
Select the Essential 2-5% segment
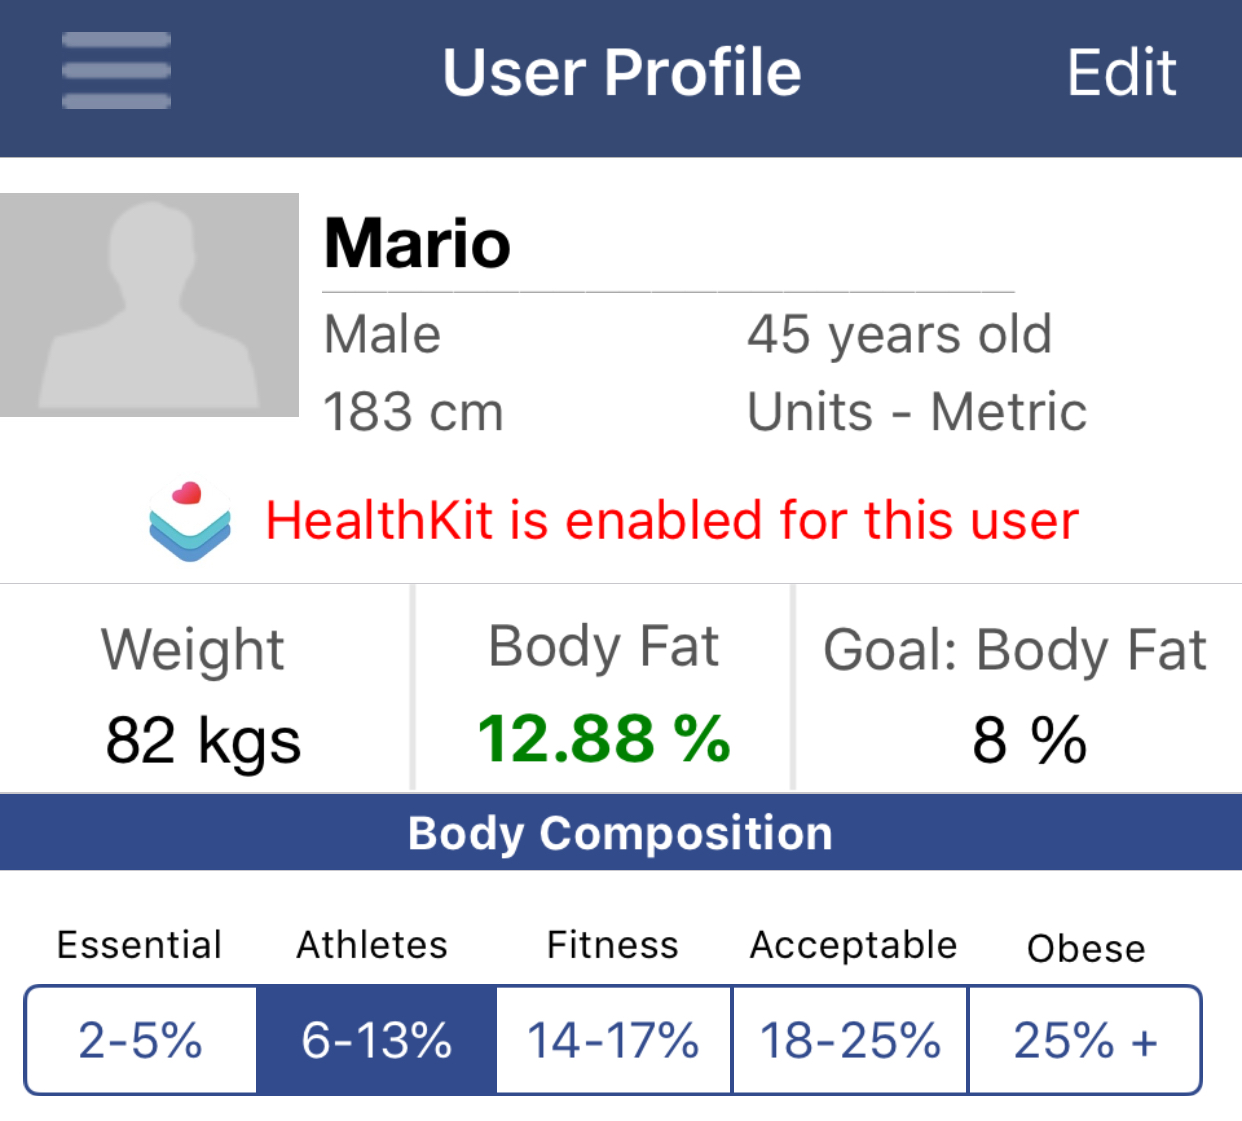click(x=141, y=1040)
